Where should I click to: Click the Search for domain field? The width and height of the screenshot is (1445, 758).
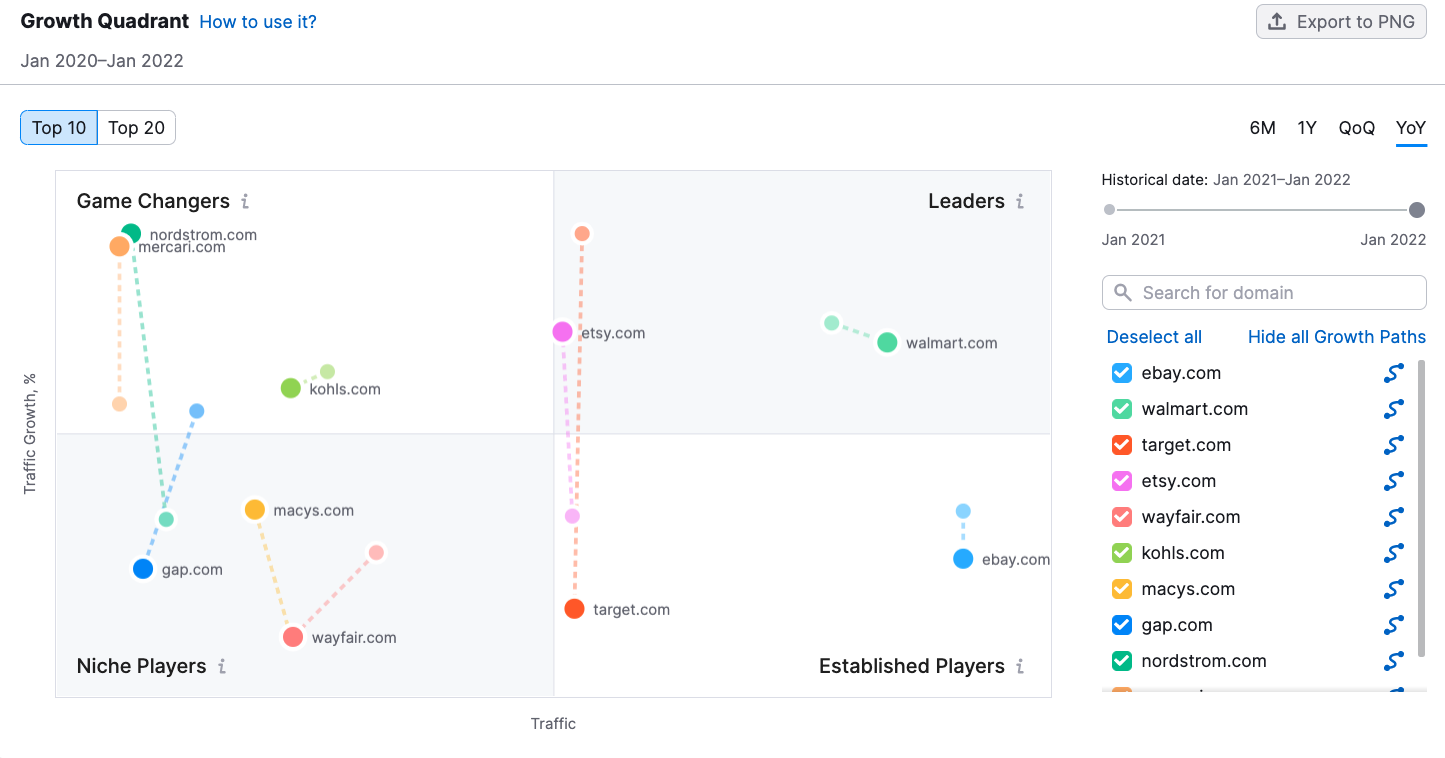1264,293
